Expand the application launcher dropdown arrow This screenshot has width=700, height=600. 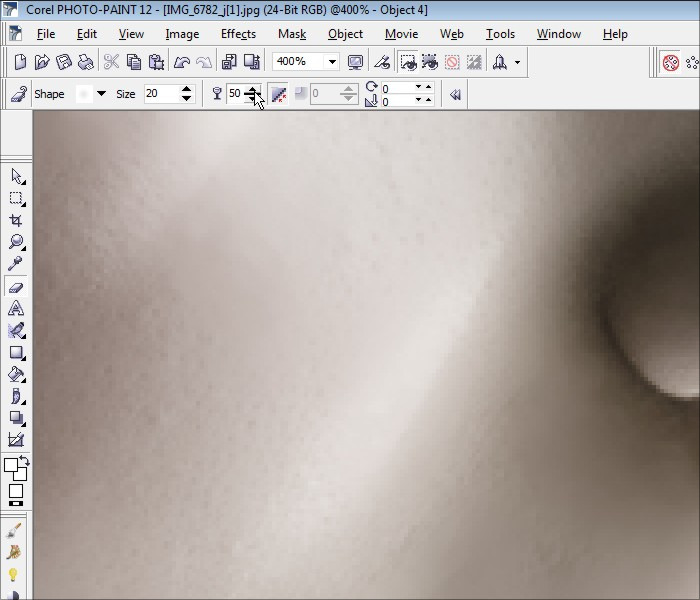point(517,62)
